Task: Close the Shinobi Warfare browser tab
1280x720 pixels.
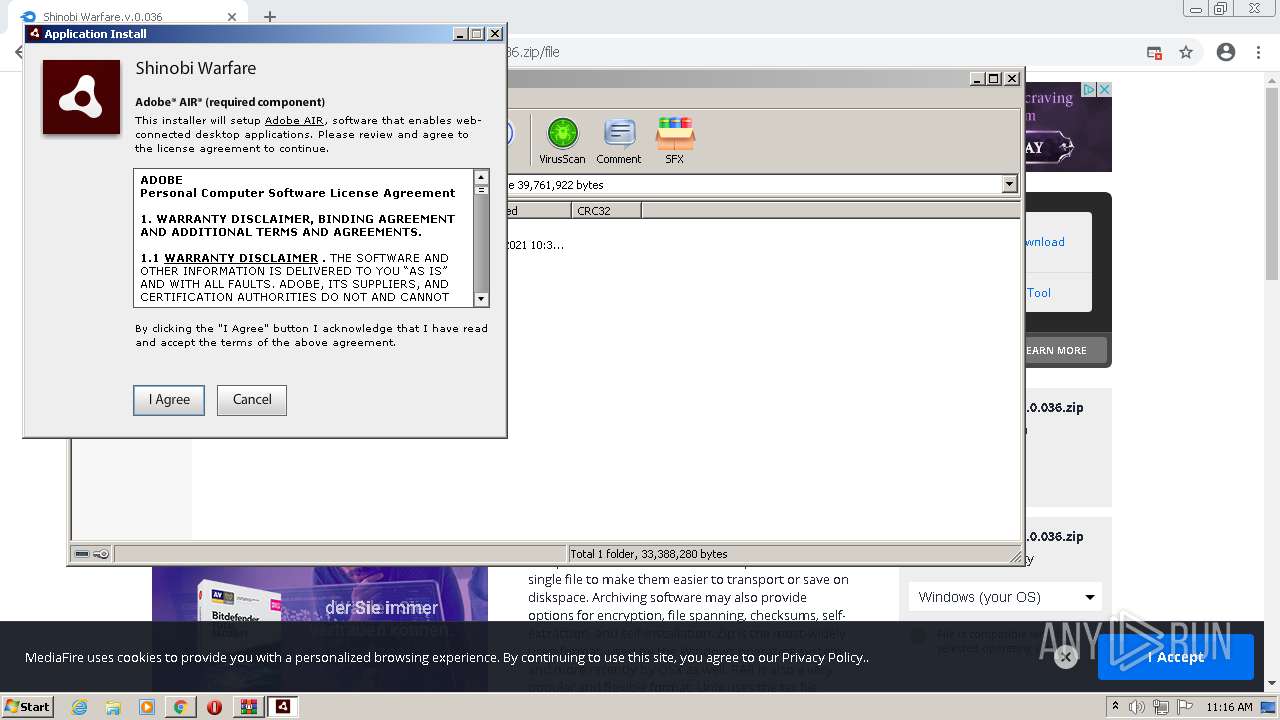Action: click(x=232, y=17)
